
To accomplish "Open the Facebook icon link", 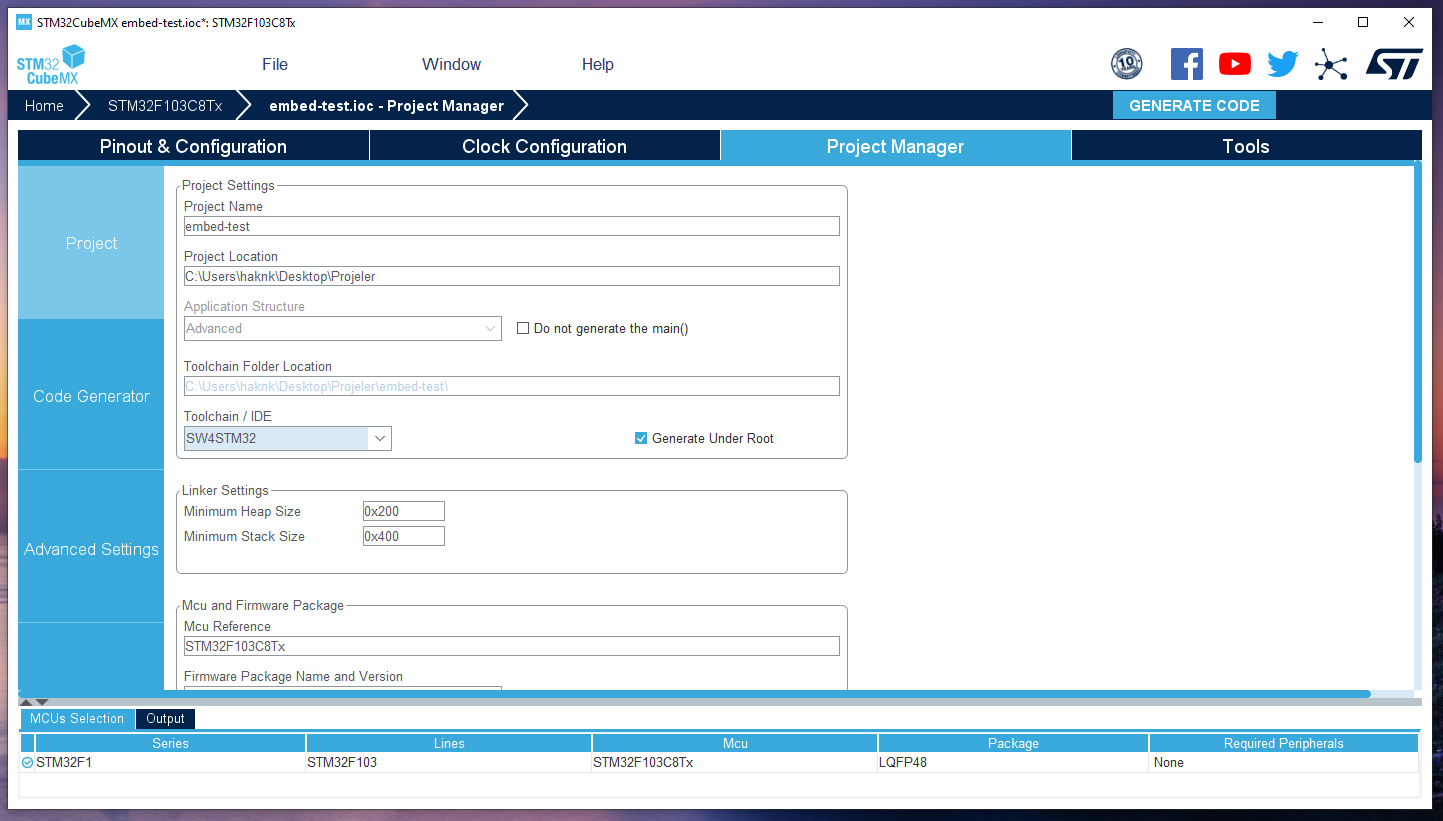I will [x=1187, y=64].
